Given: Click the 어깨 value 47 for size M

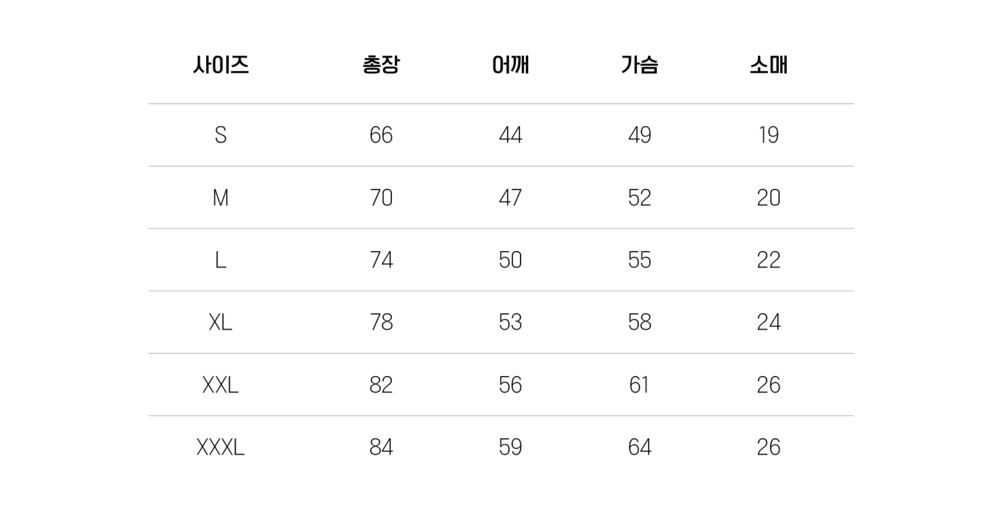Looking at the screenshot, I should tap(510, 198).
